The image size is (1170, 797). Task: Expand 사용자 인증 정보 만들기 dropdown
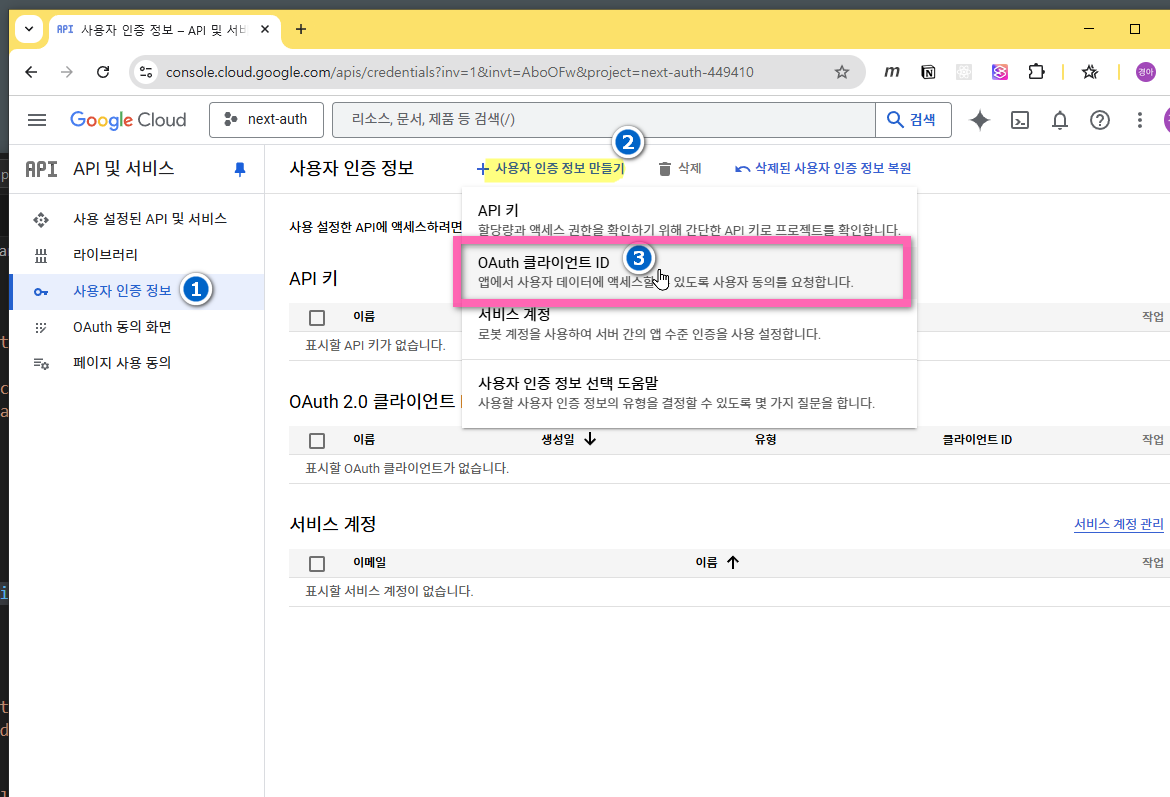pos(550,169)
